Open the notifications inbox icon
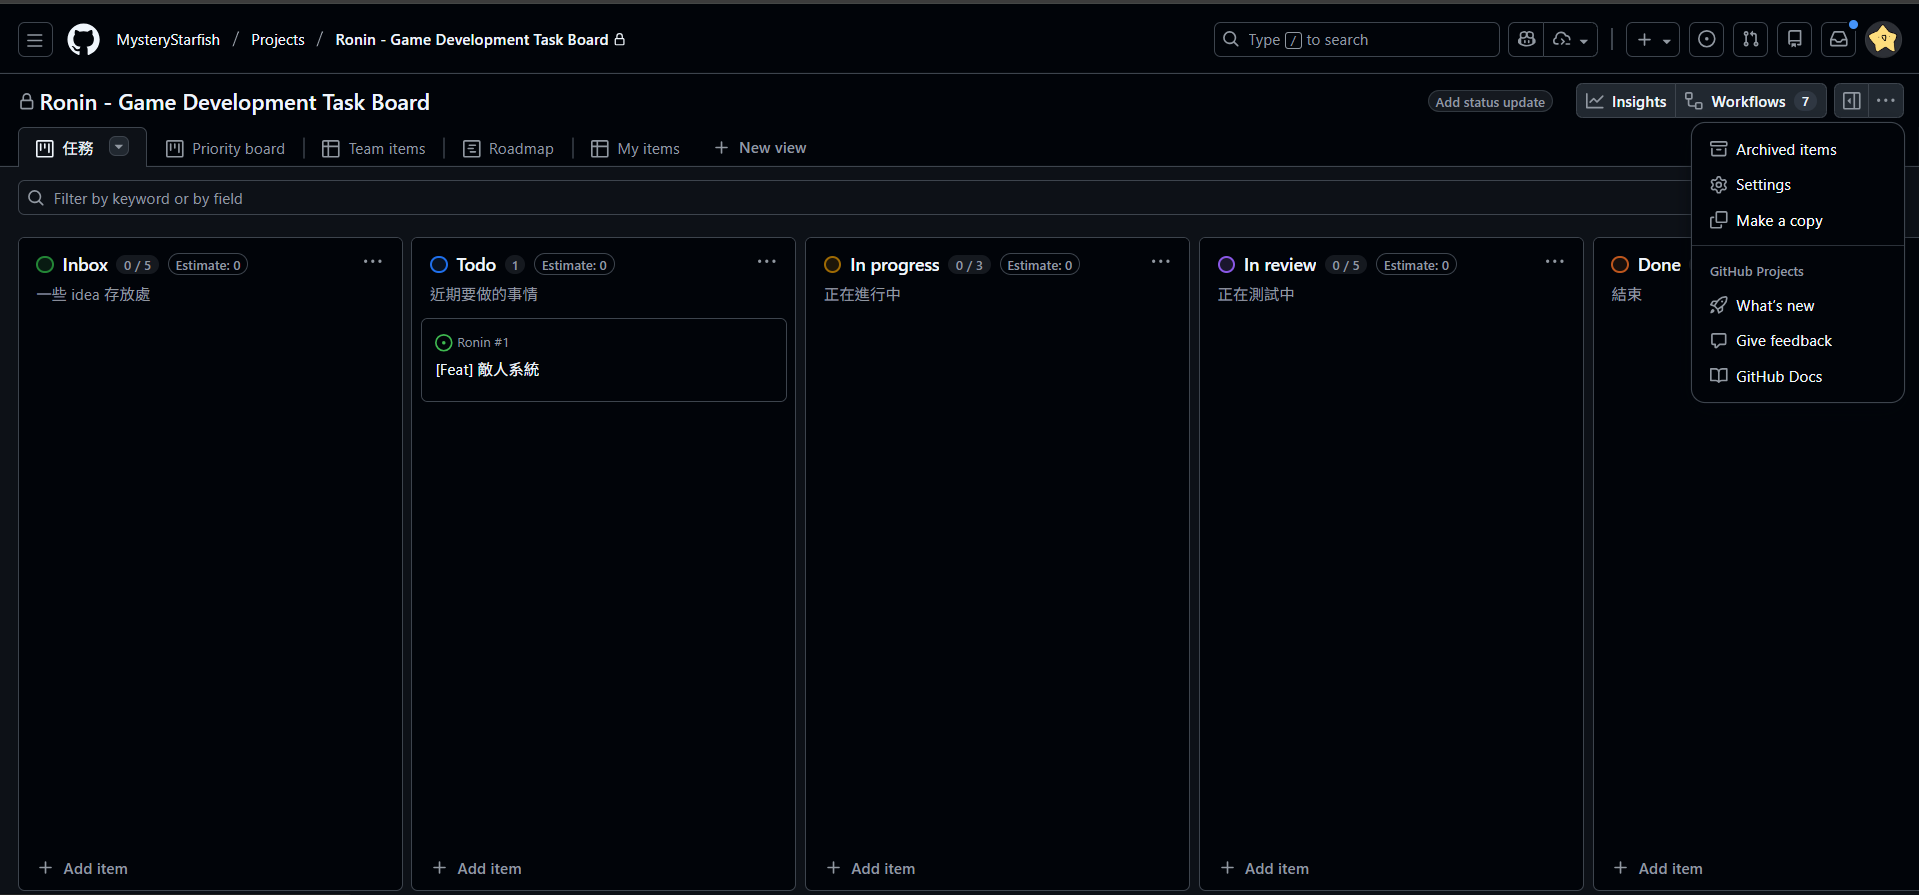The image size is (1919, 895). click(x=1839, y=40)
